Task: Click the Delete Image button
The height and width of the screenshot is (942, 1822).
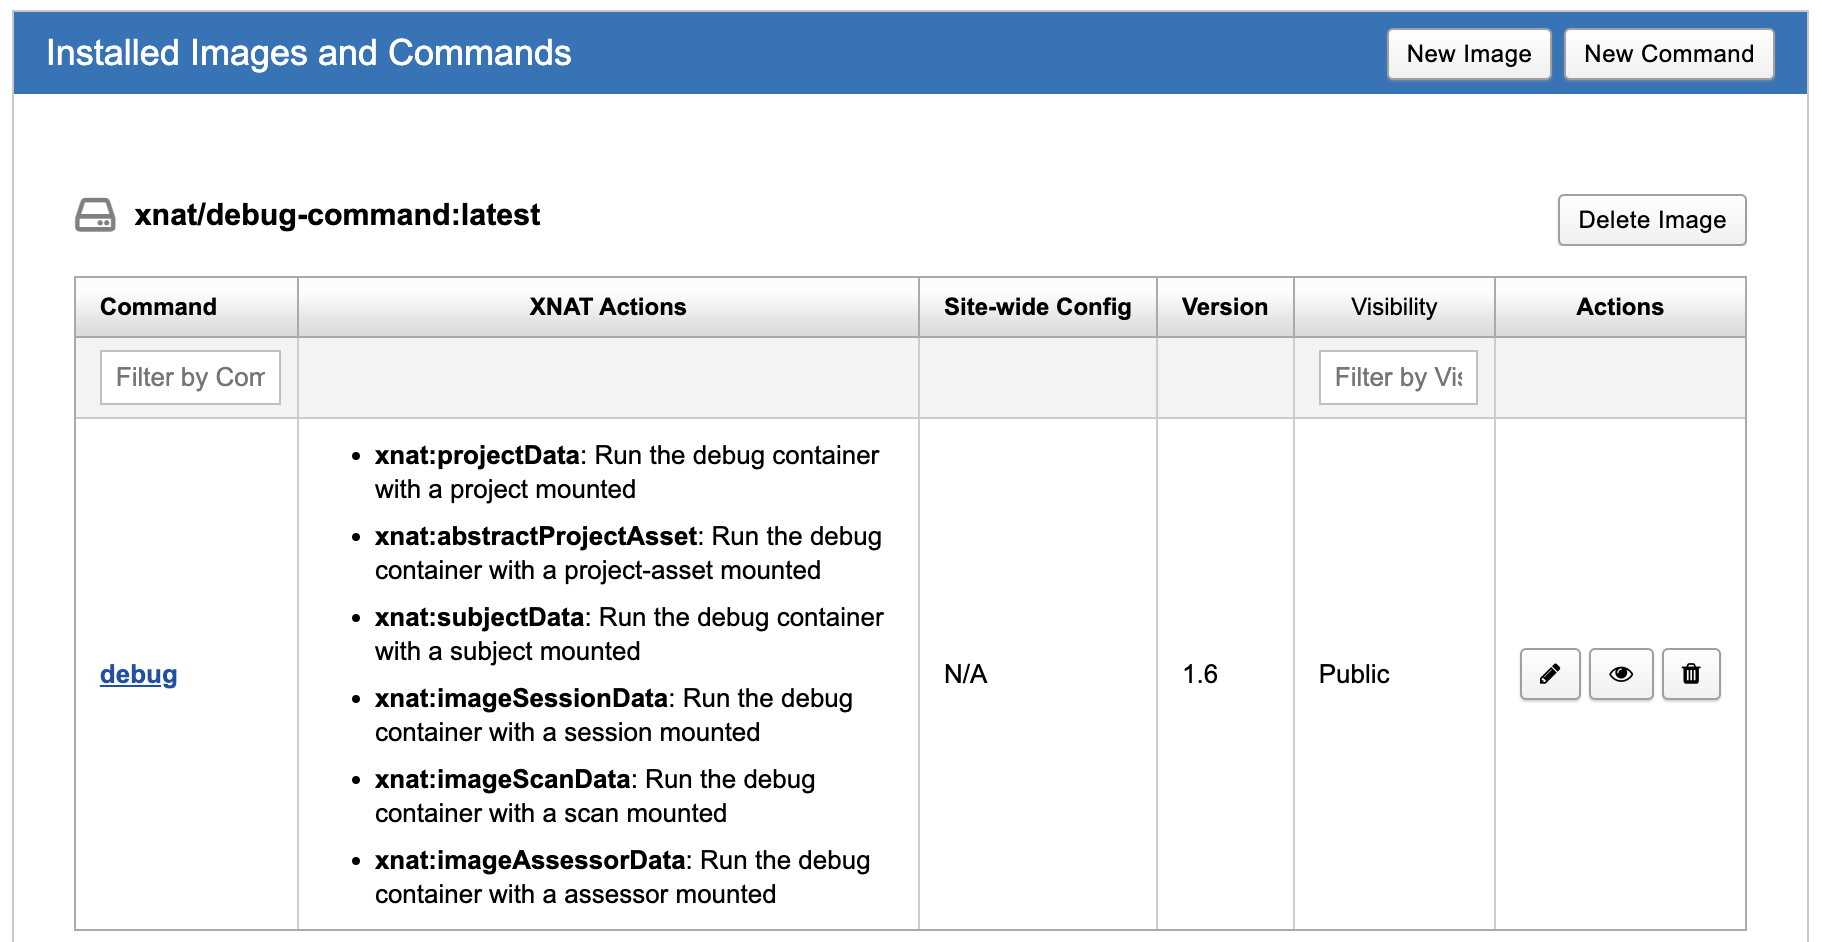Action: [x=1651, y=220]
